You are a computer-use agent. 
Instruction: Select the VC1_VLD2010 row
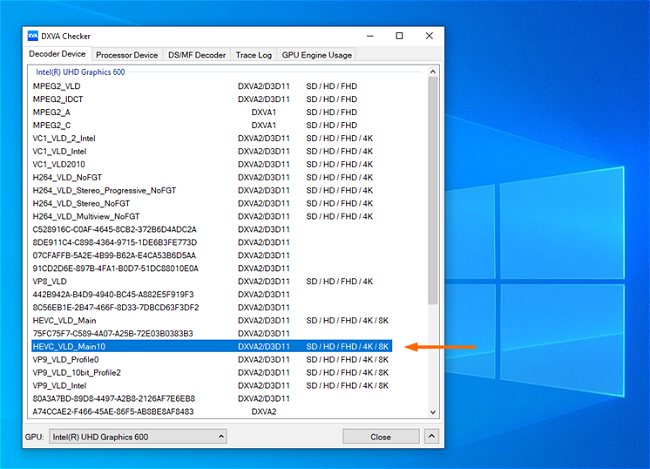[x=211, y=164]
